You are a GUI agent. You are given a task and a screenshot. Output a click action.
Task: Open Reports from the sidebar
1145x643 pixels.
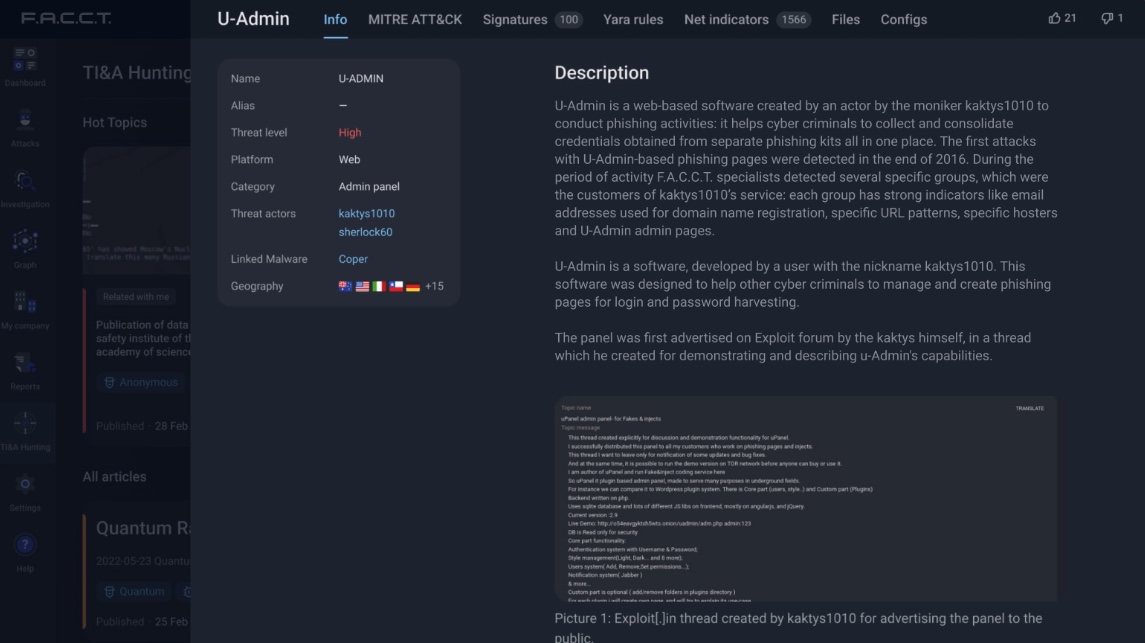pos(25,364)
